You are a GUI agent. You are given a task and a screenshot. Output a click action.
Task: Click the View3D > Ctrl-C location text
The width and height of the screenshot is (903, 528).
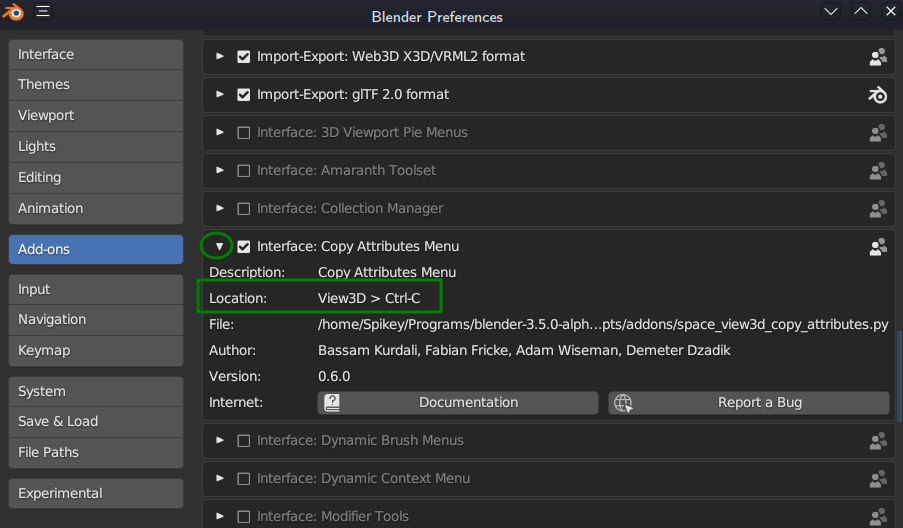coord(369,298)
